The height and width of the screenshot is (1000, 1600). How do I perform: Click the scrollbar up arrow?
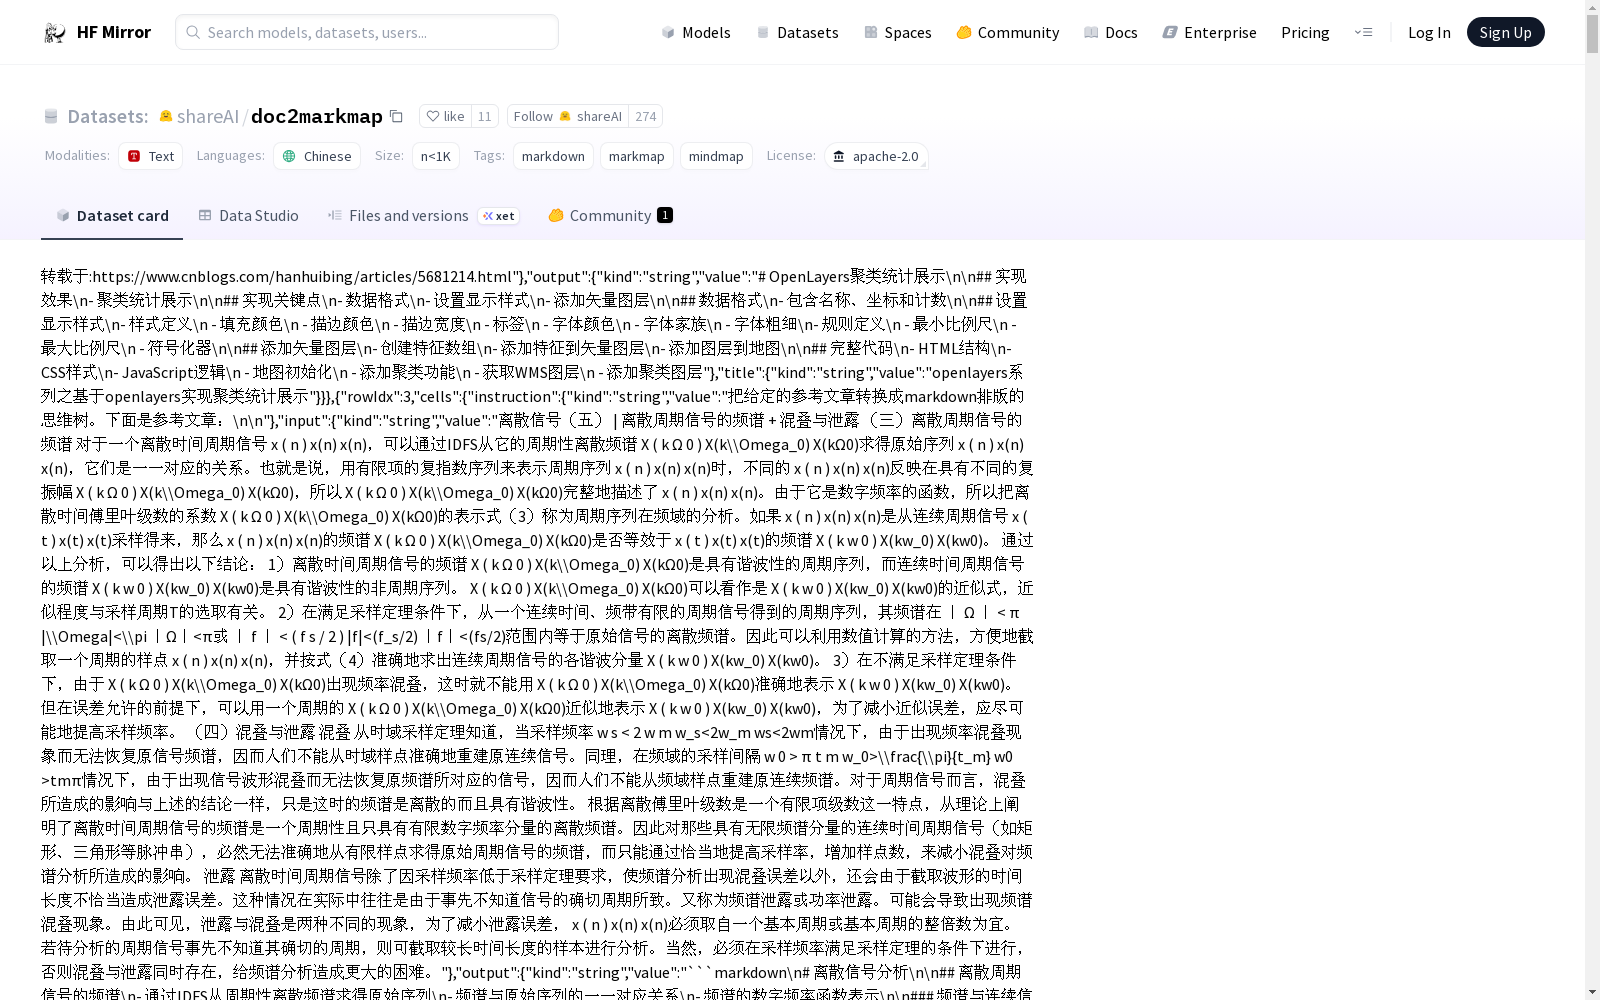pyautogui.click(x=1592, y=7)
